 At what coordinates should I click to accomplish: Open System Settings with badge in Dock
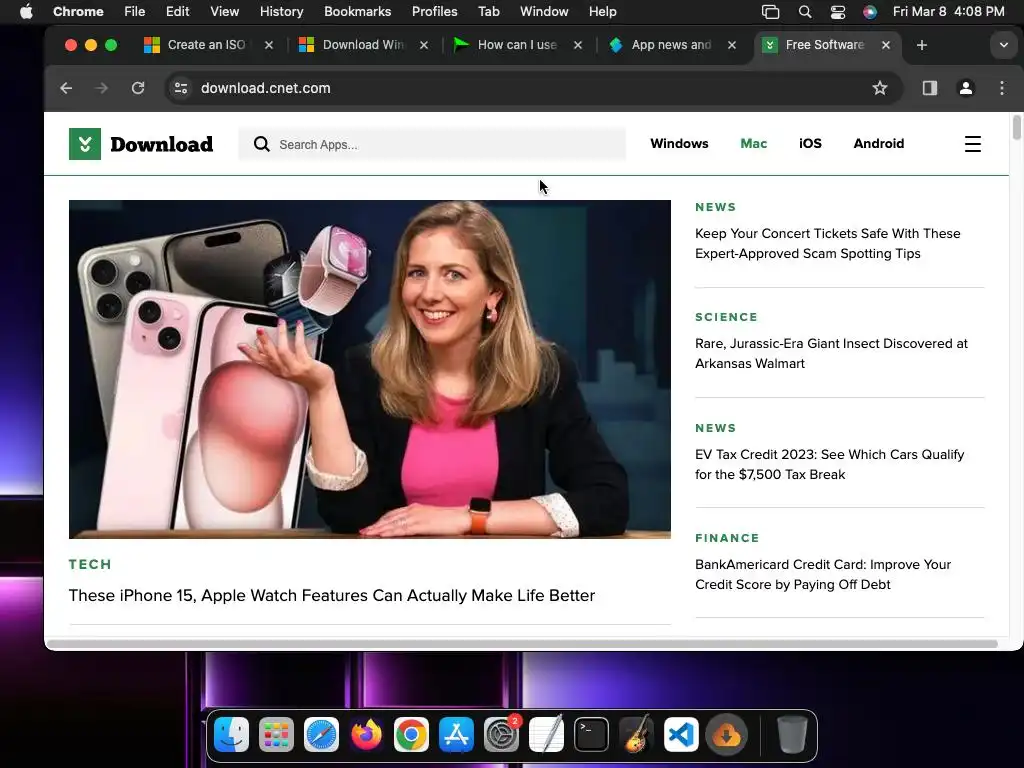click(x=502, y=735)
